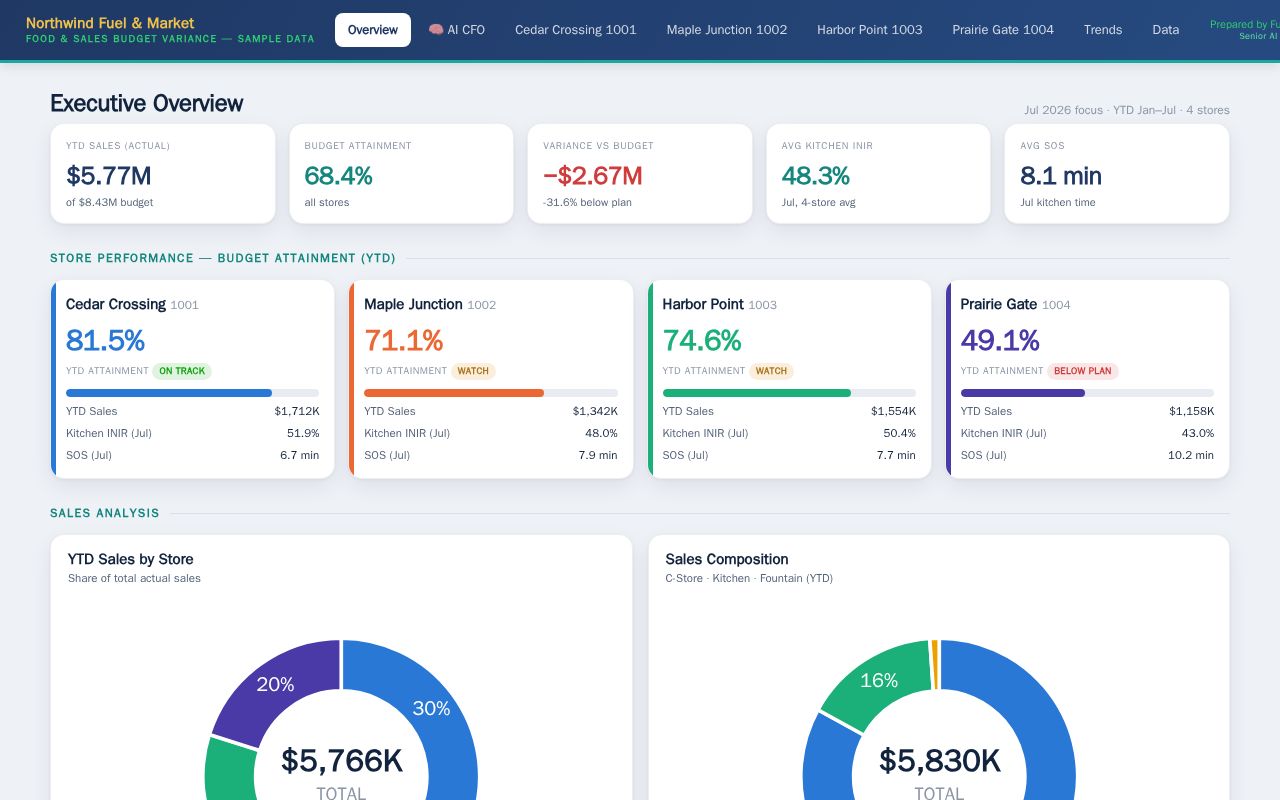Click the Harbor Point store card title
This screenshot has height=800, width=1280.
point(703,304)
